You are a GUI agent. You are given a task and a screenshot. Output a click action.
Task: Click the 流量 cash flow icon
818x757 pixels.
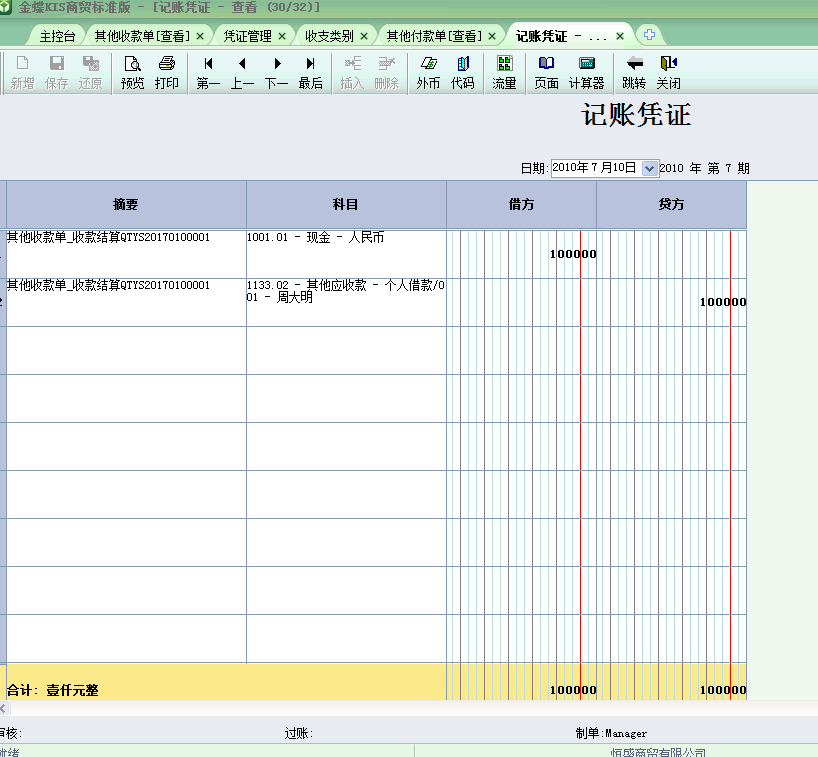click(x=504, y=73)
